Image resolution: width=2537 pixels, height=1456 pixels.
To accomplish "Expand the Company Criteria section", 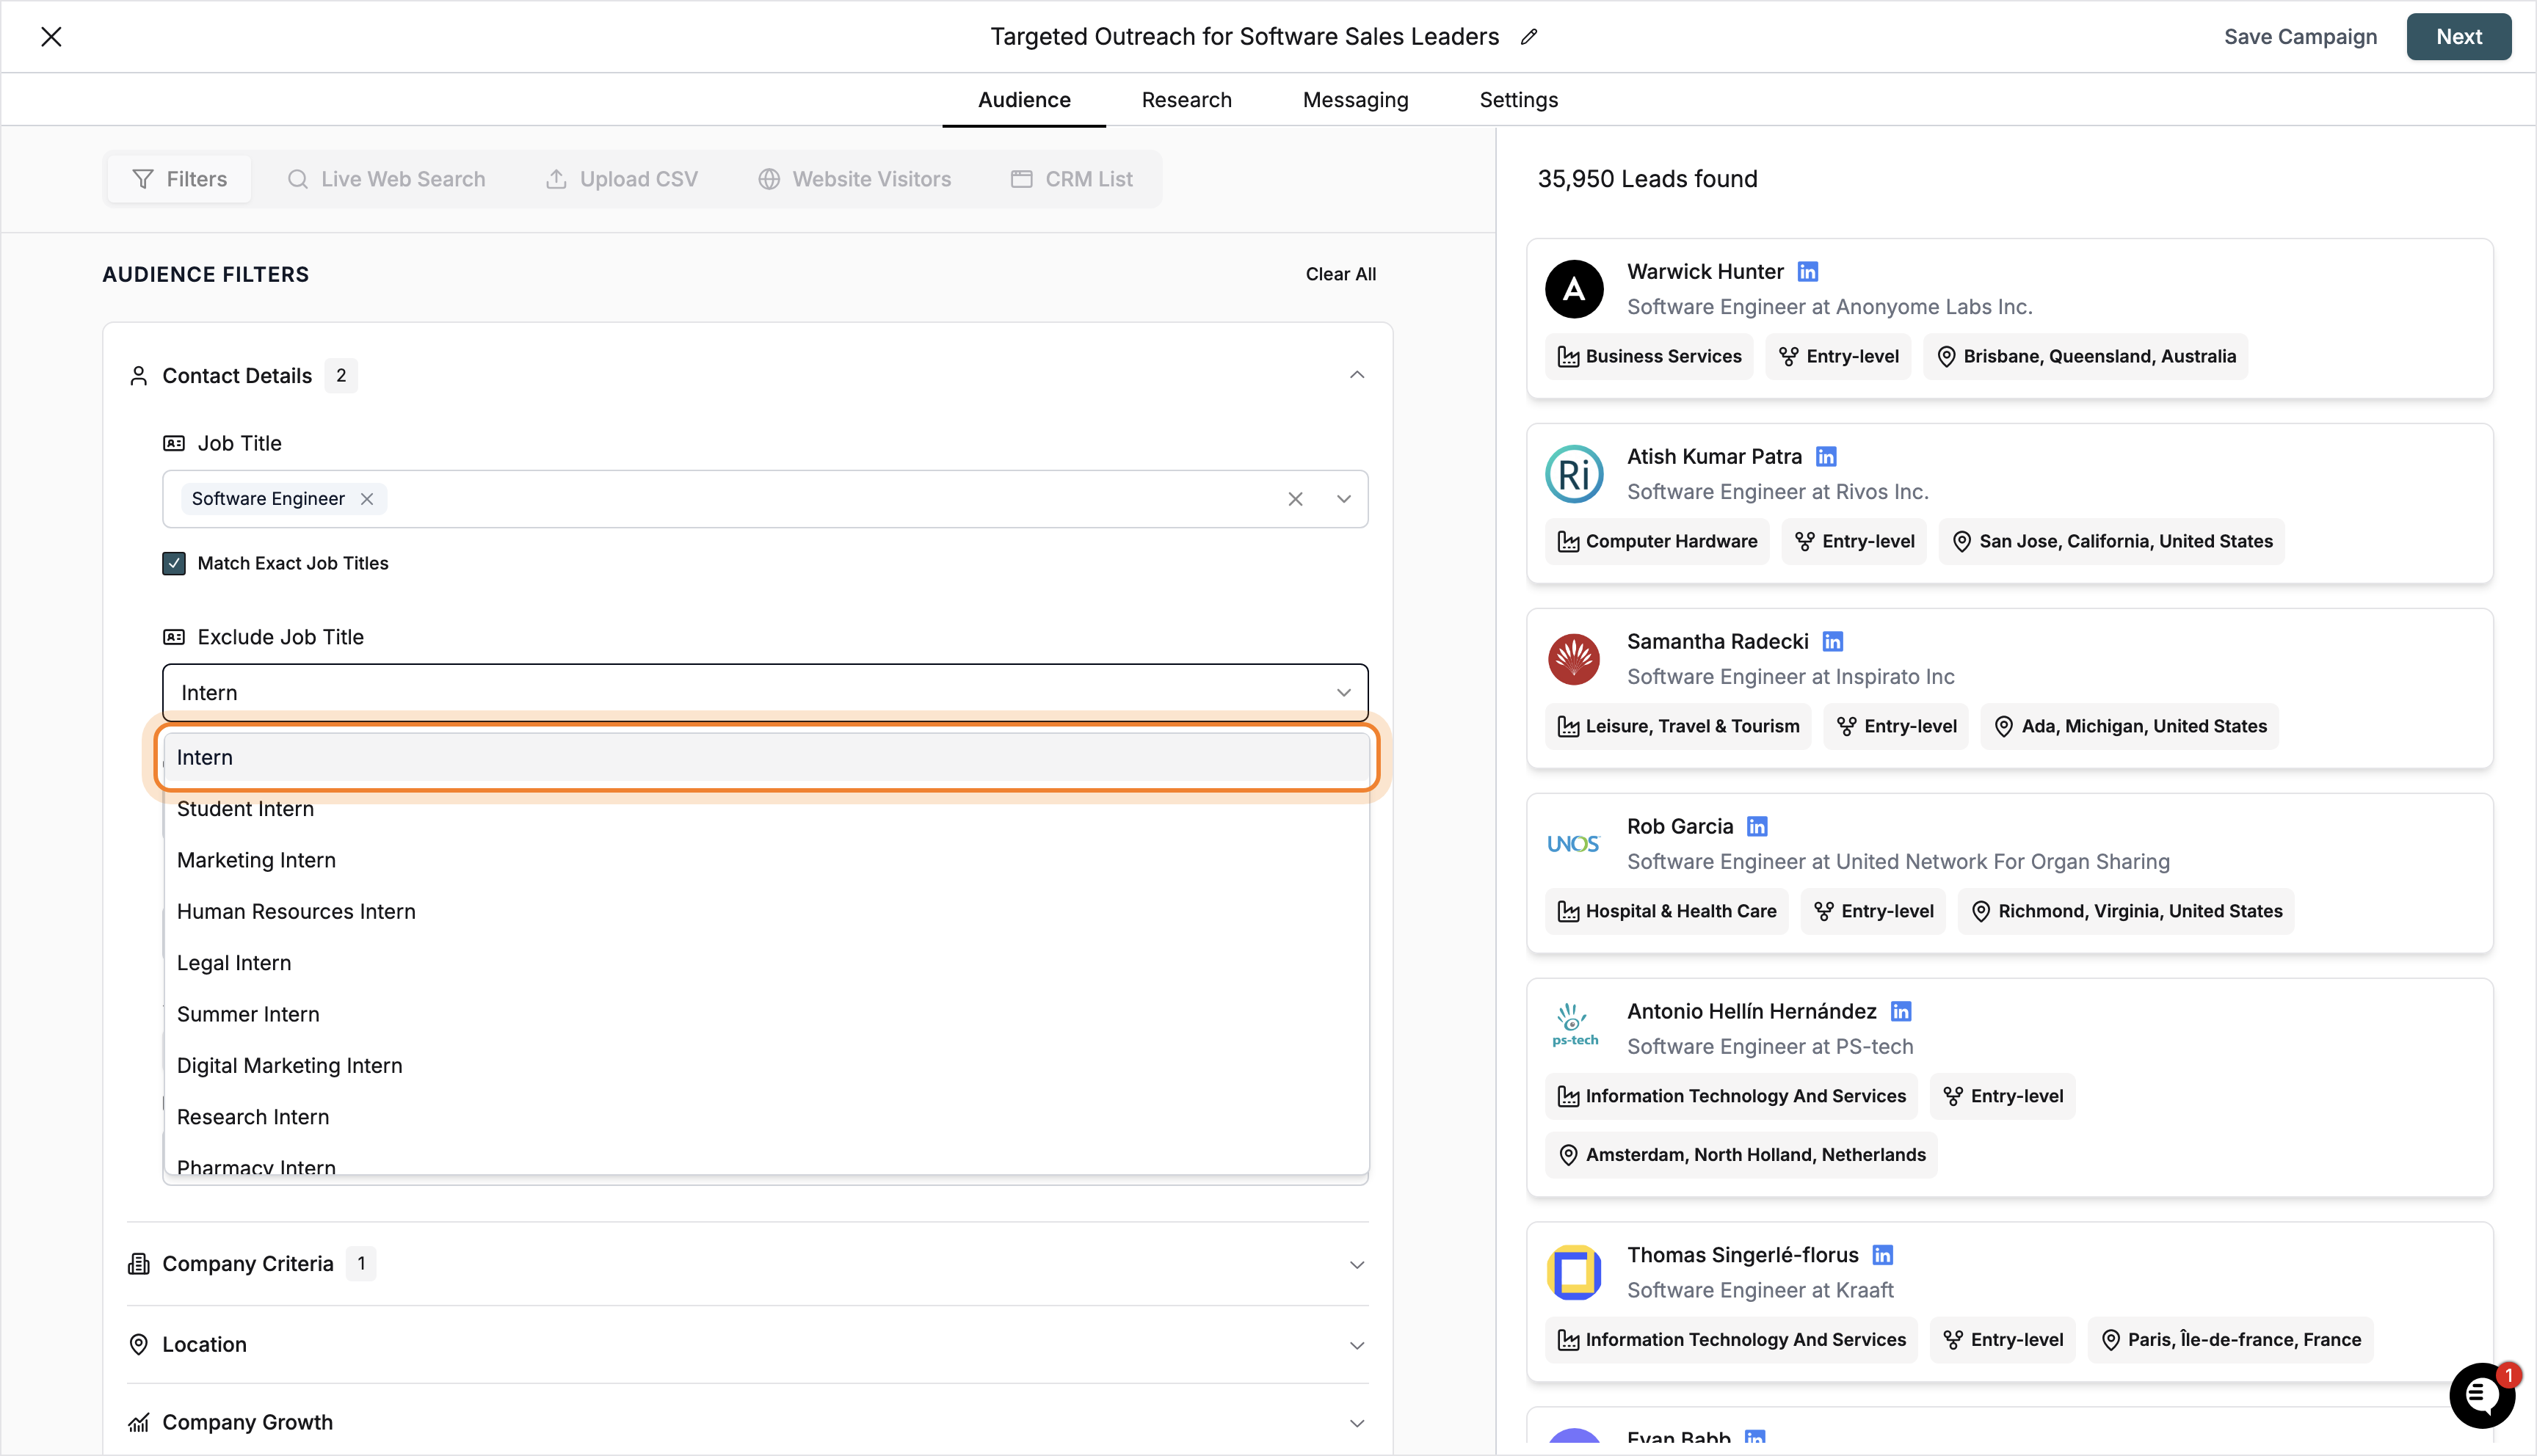I will point(1357,1263).
